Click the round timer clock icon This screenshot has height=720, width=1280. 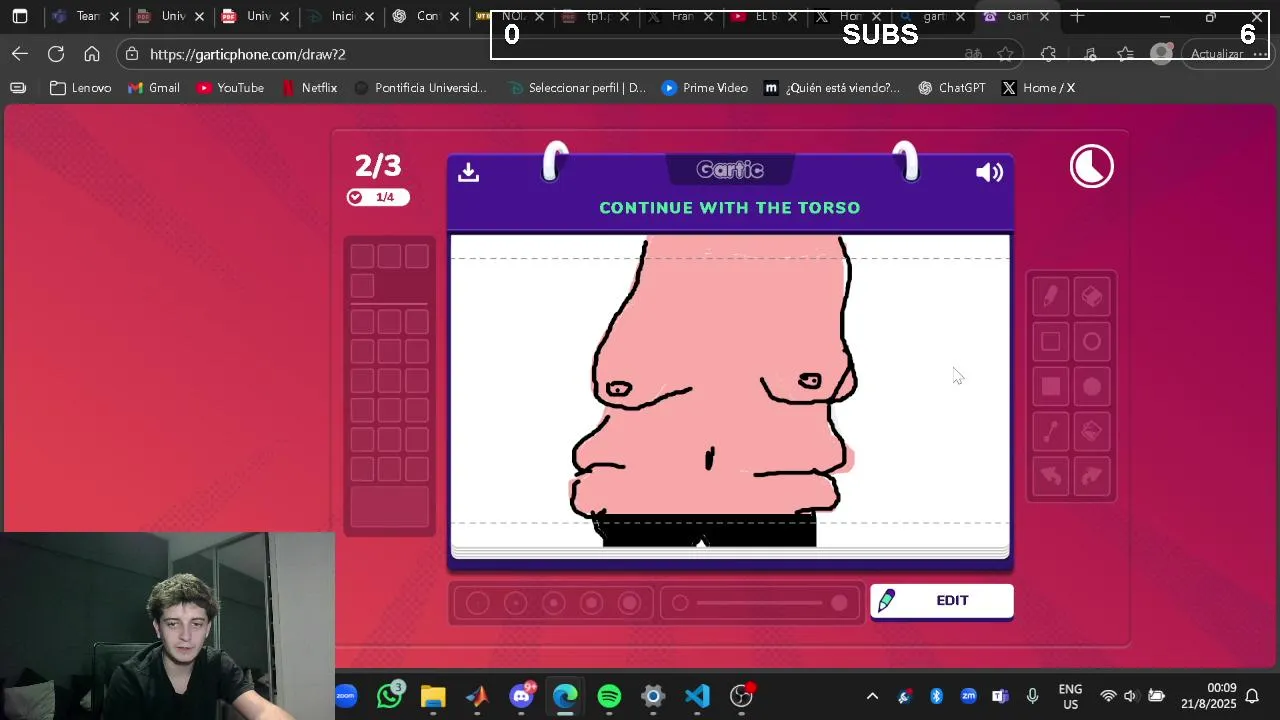click(x=1091, y=167)
